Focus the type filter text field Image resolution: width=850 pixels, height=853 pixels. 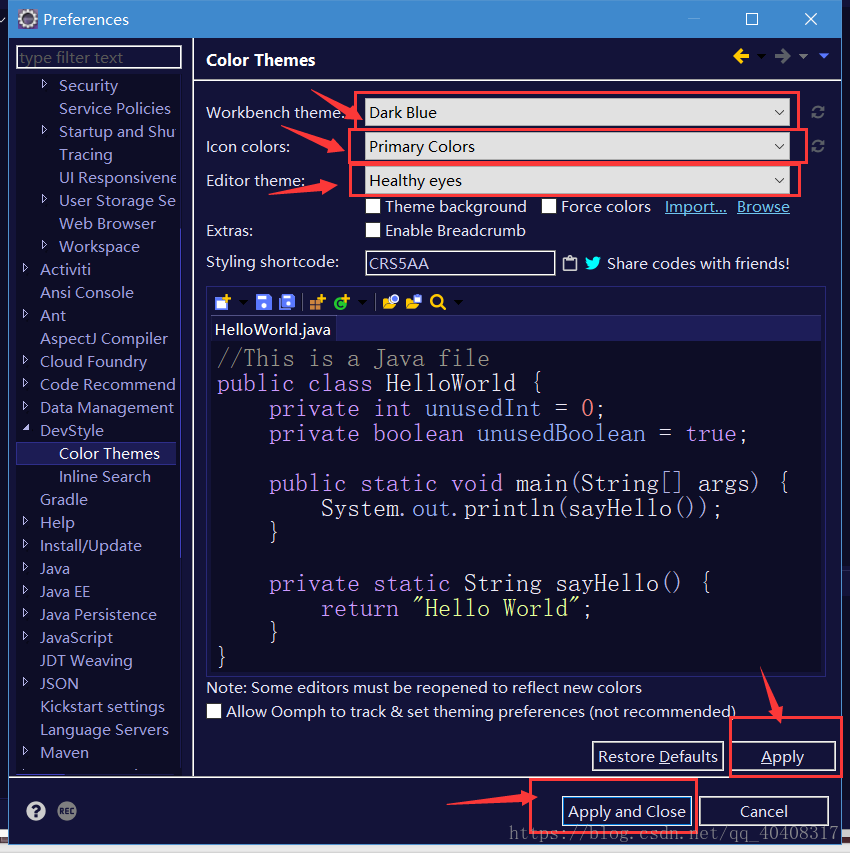click(x=98, y=57)
